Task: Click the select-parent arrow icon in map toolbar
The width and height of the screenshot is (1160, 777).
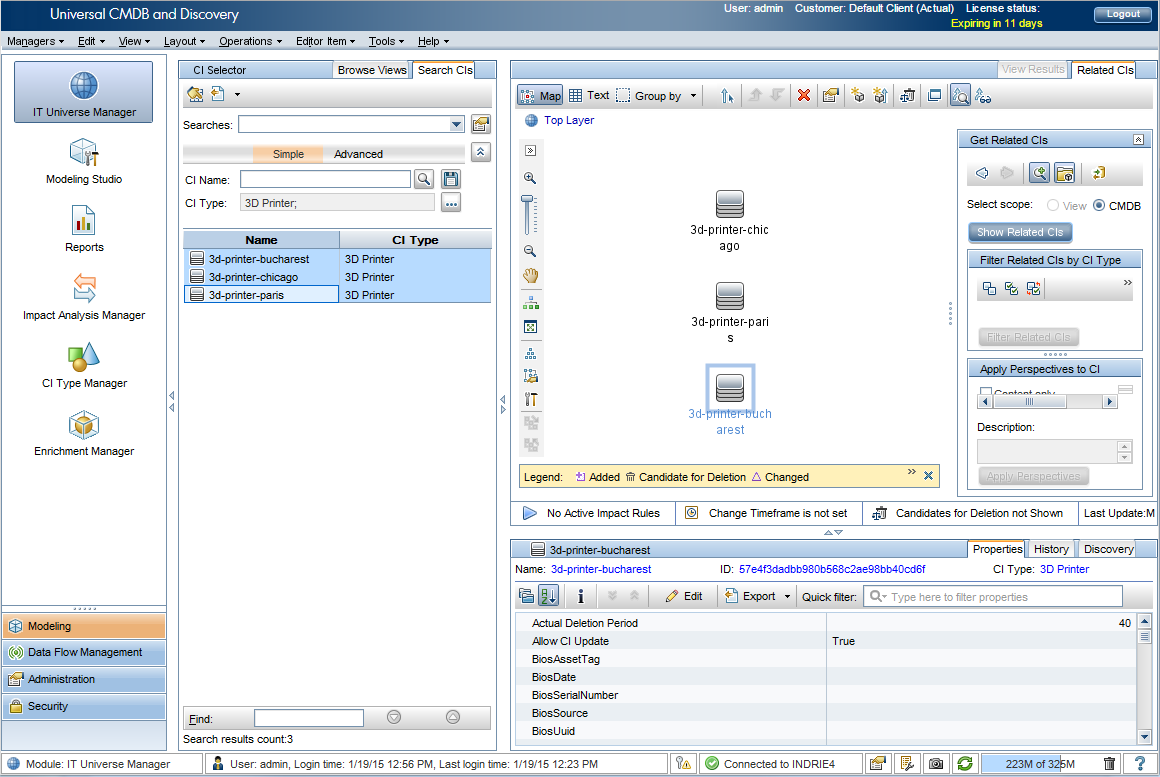Action: pyautogui.click(x=727, y=95)
